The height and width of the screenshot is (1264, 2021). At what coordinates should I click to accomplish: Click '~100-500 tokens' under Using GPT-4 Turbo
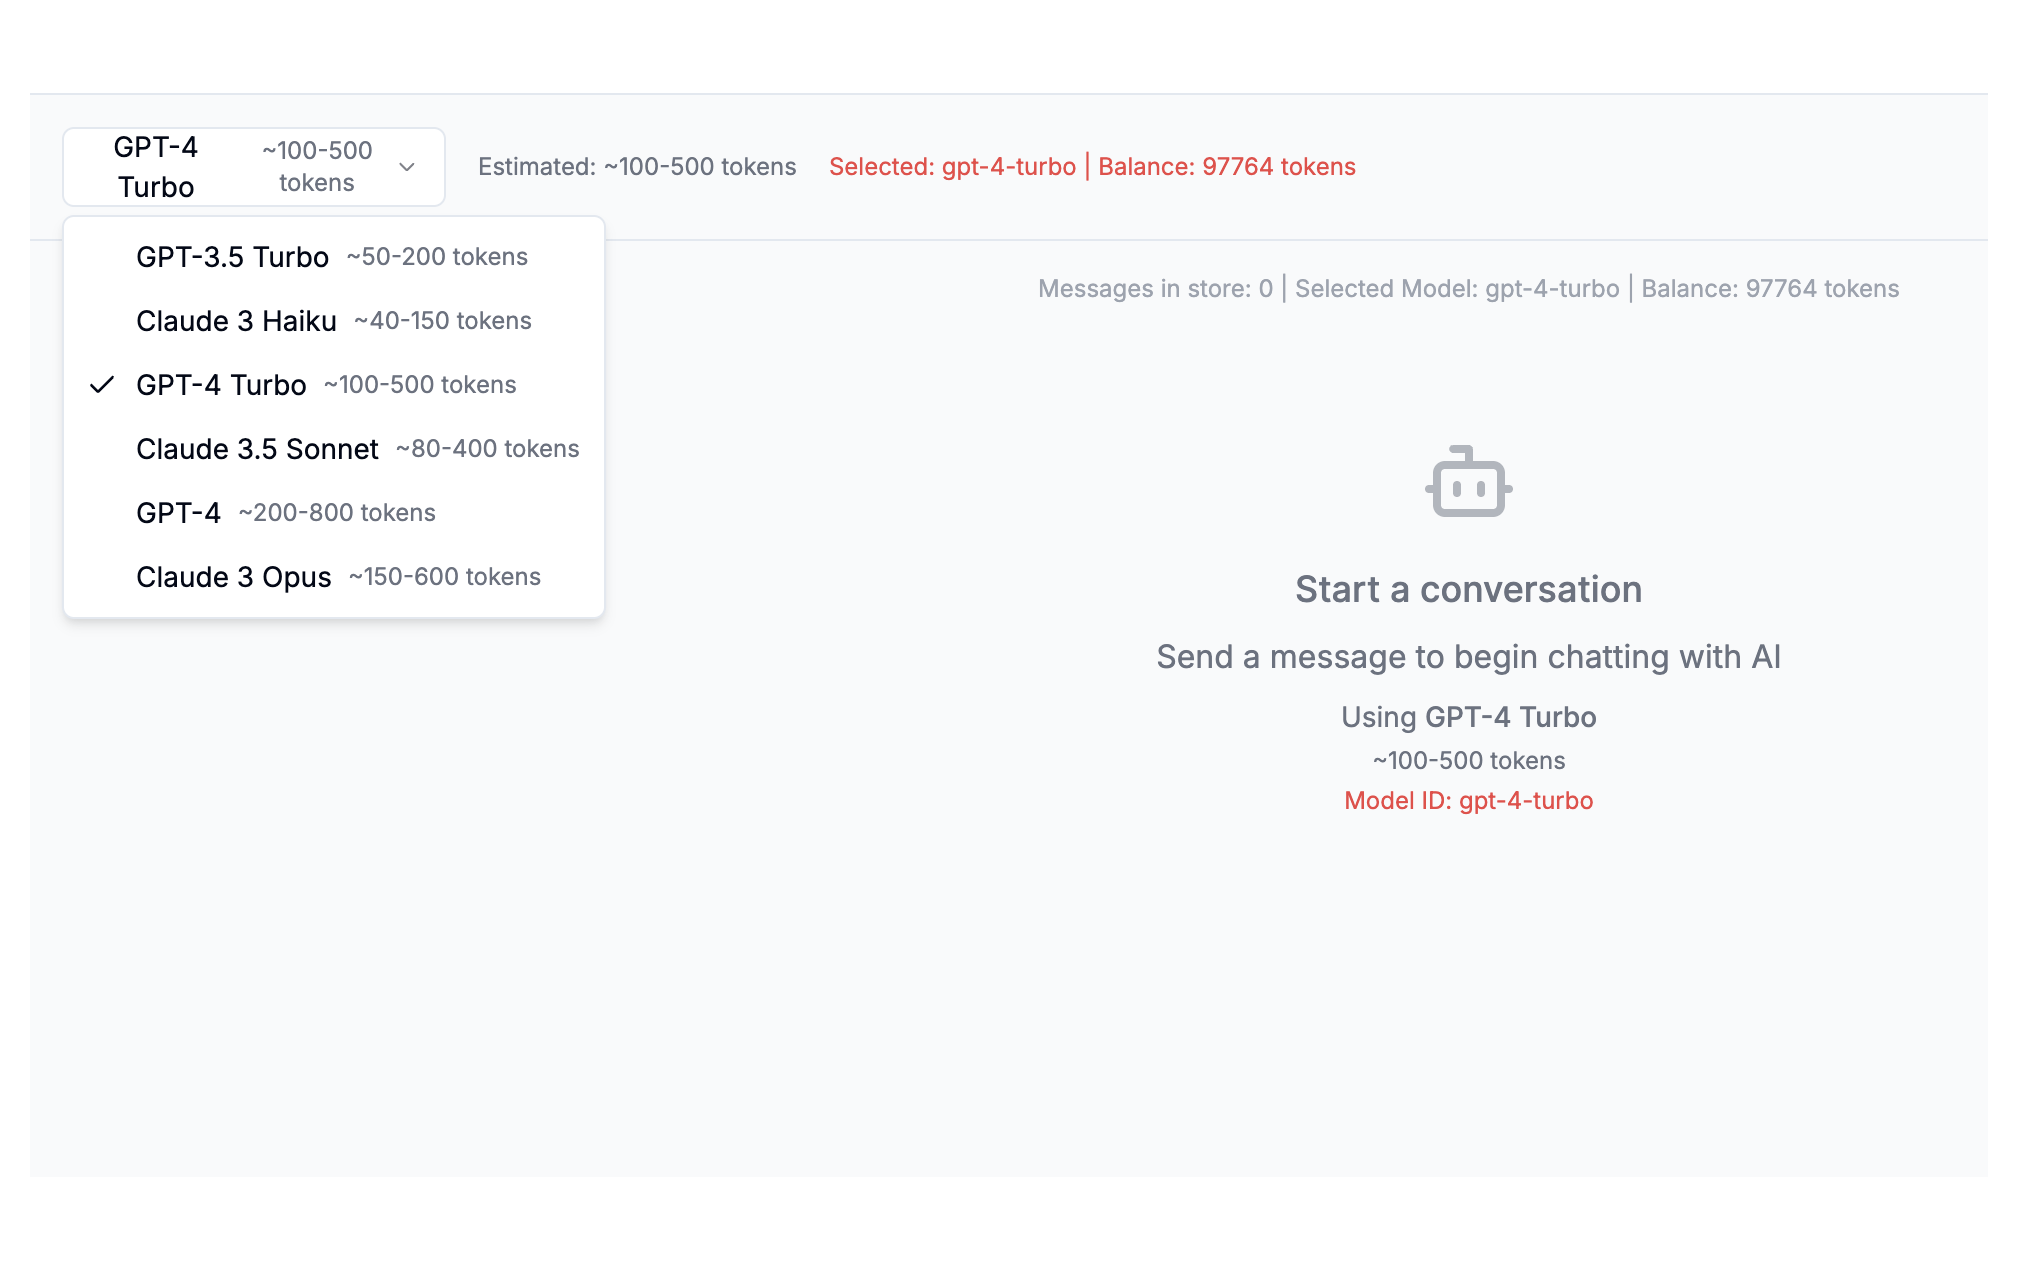tap(1468, 761)
